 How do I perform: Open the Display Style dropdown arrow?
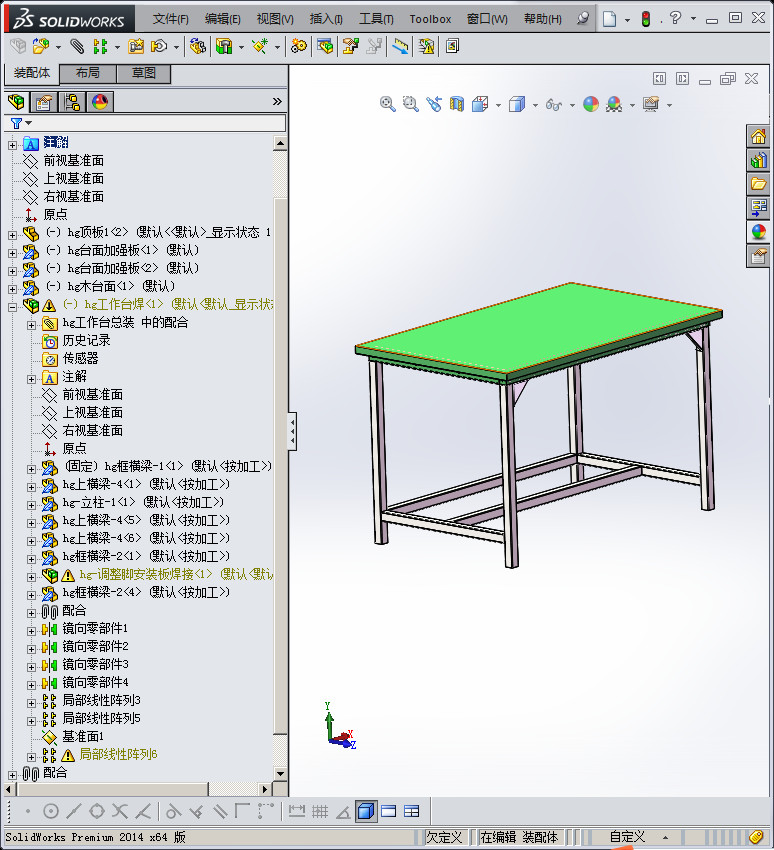click(535, 105)
